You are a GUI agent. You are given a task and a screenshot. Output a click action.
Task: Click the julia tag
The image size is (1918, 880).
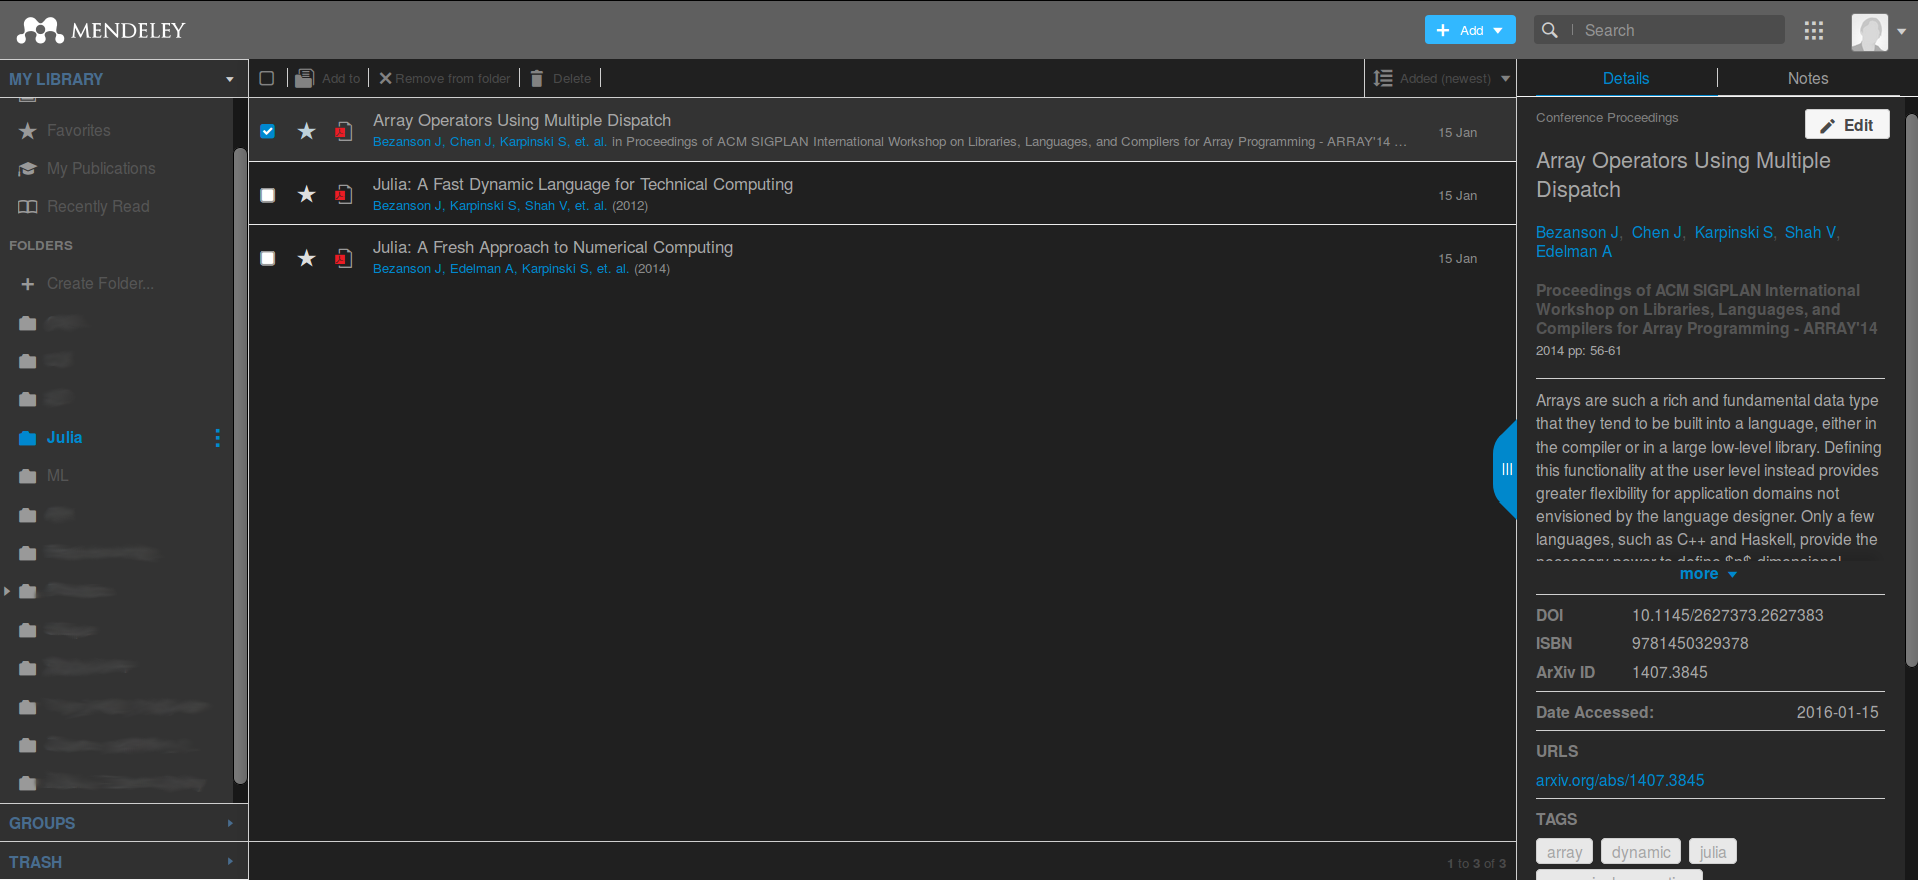1713,852
